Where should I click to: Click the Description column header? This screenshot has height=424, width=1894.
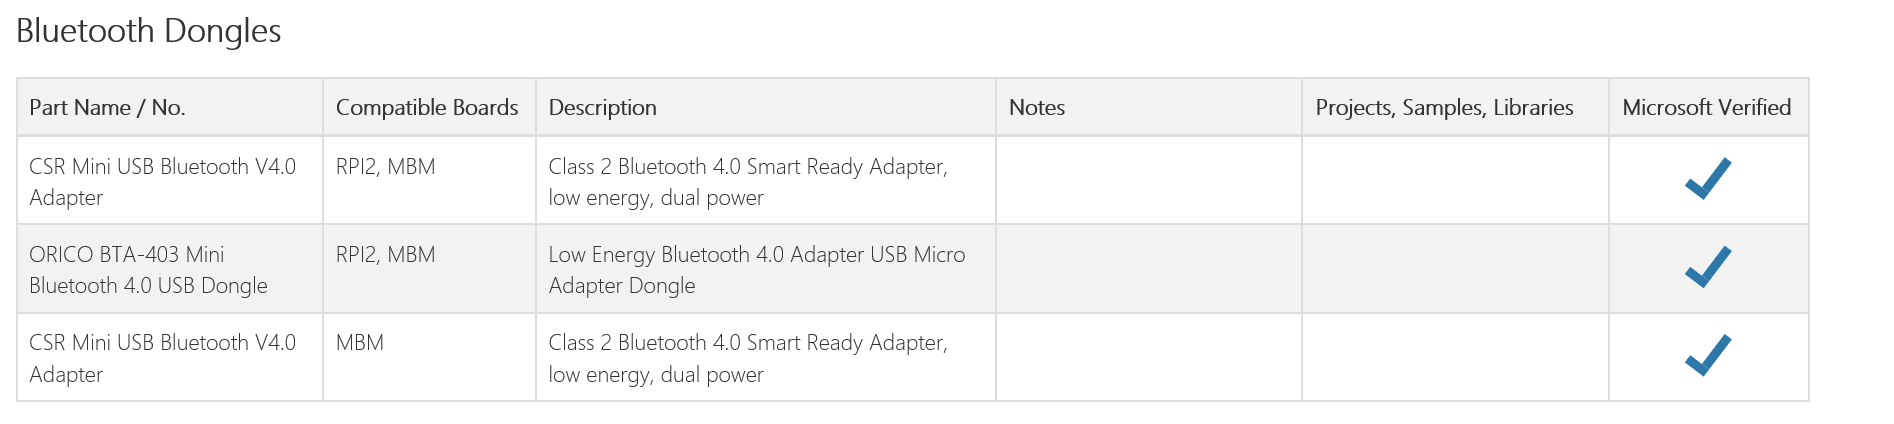603,107
